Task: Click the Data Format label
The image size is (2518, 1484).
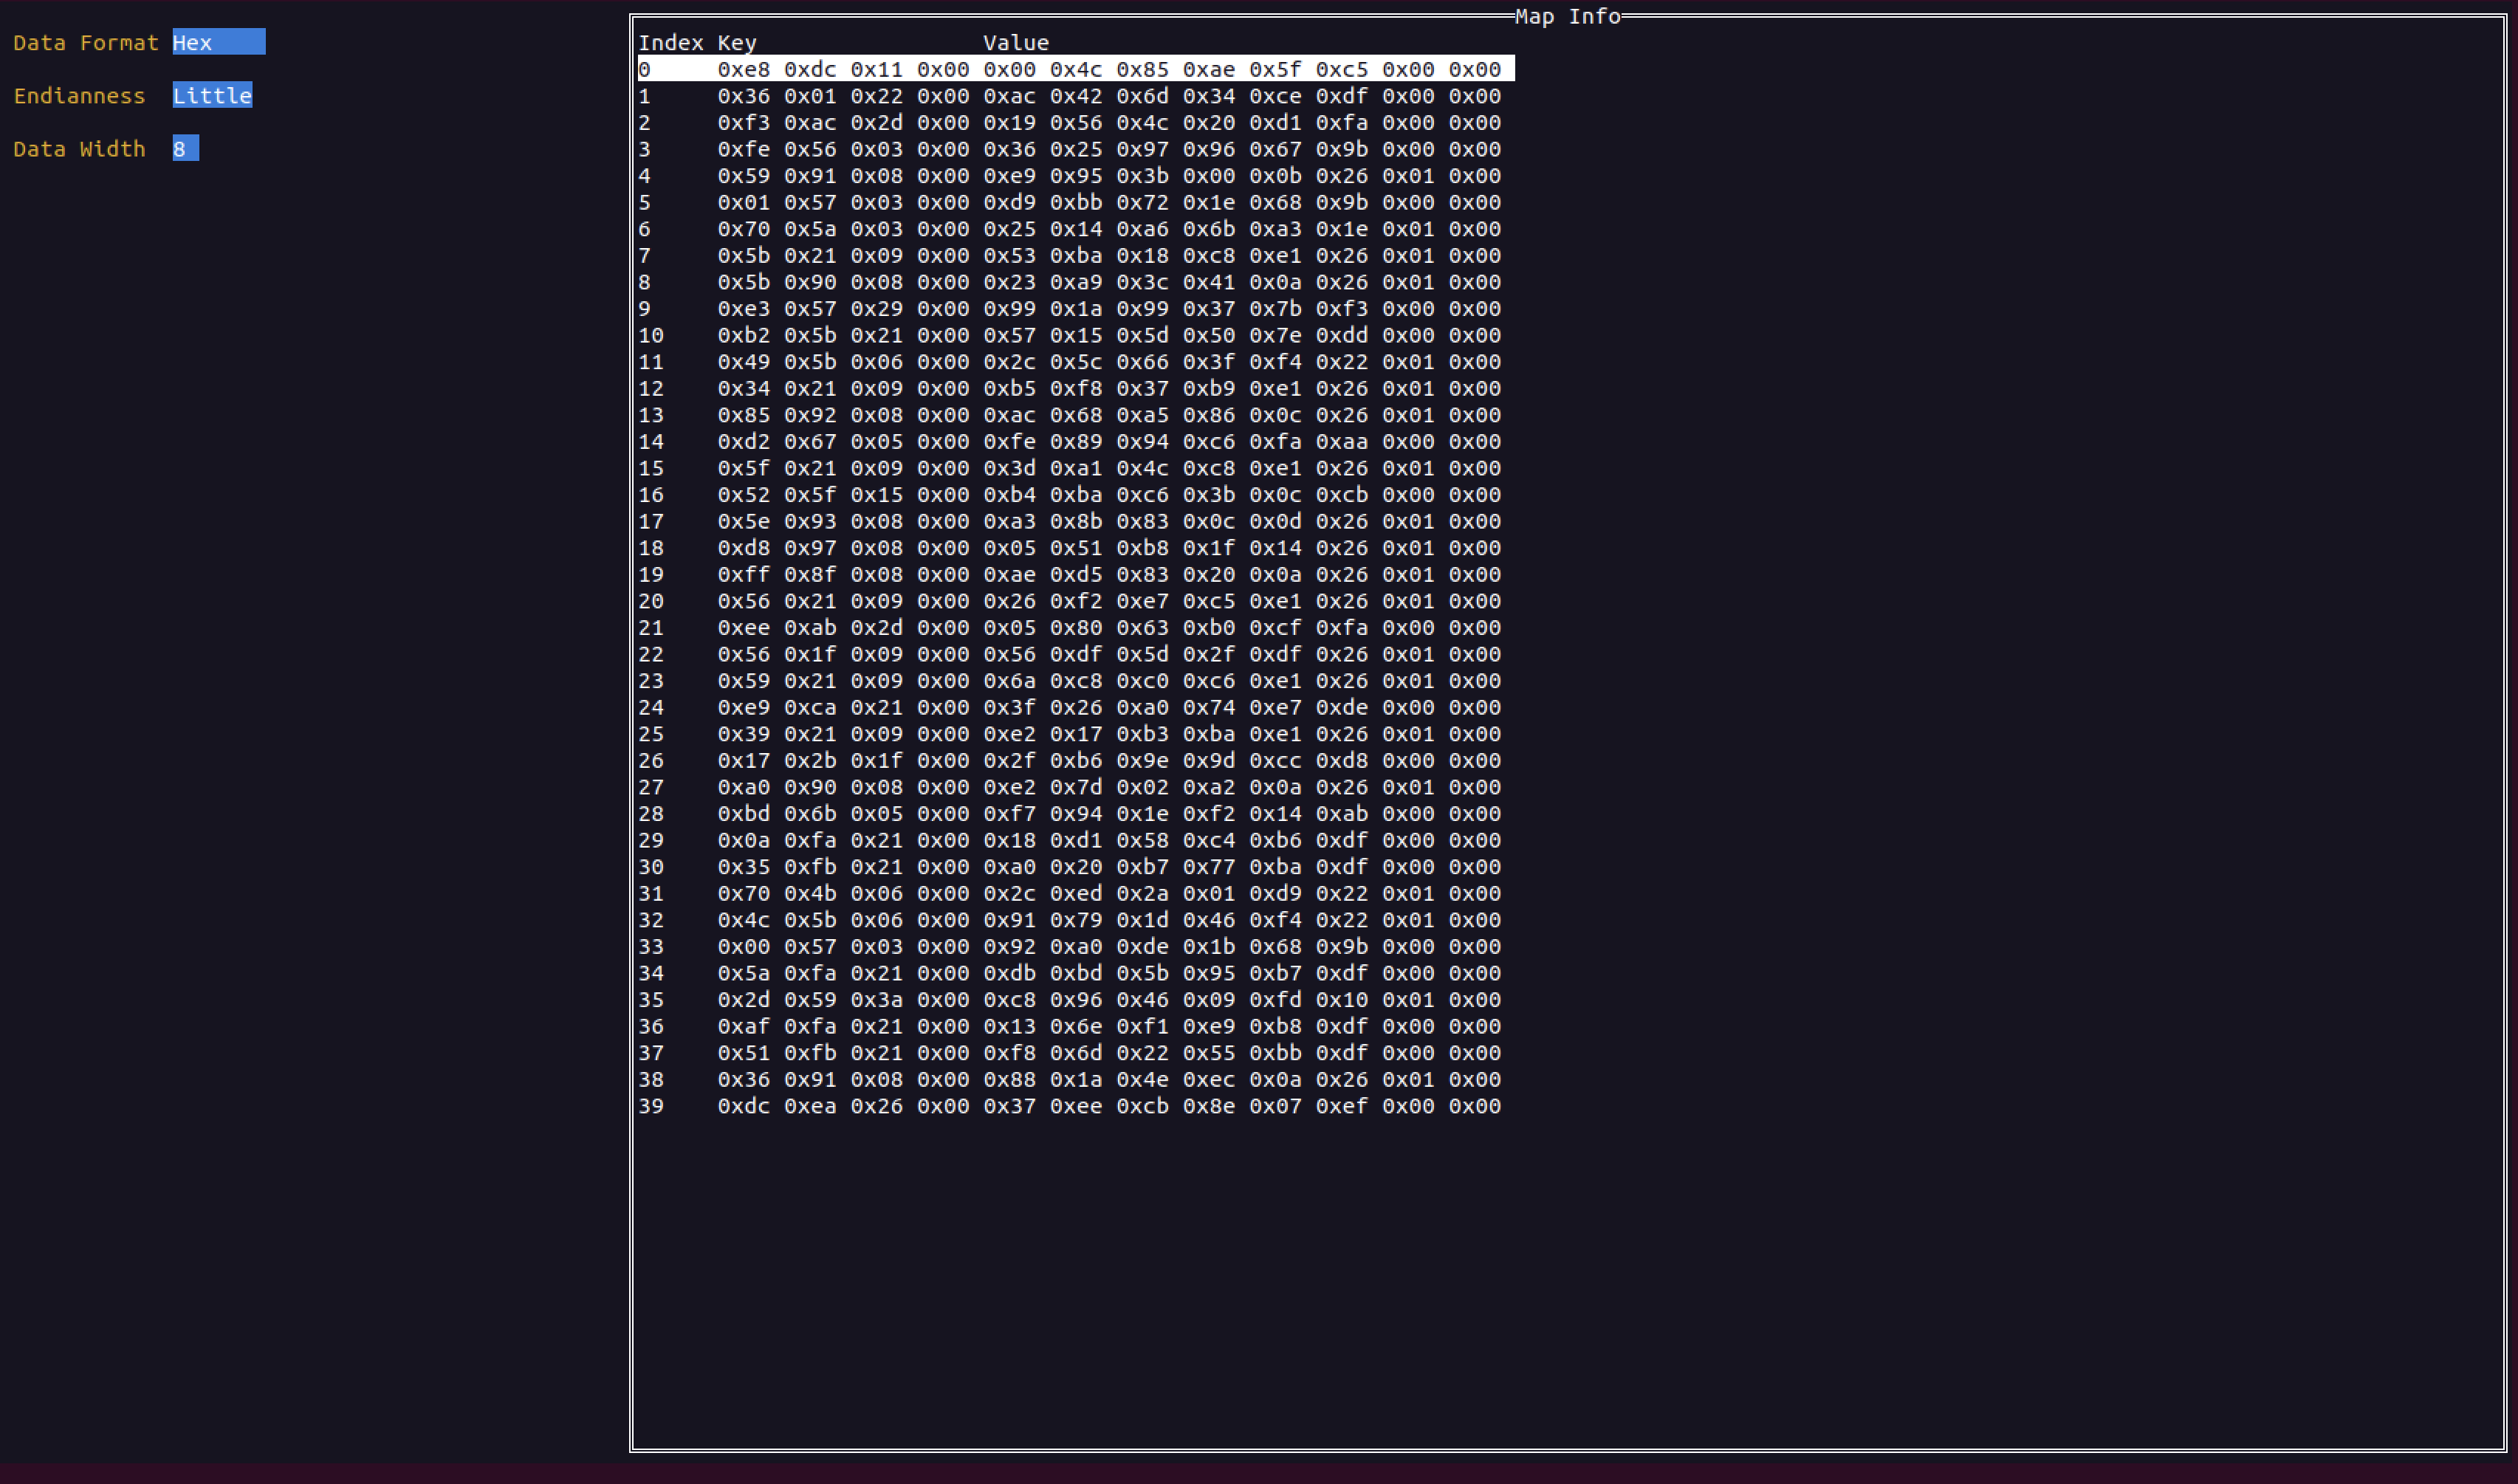Action: click(86, 42)
